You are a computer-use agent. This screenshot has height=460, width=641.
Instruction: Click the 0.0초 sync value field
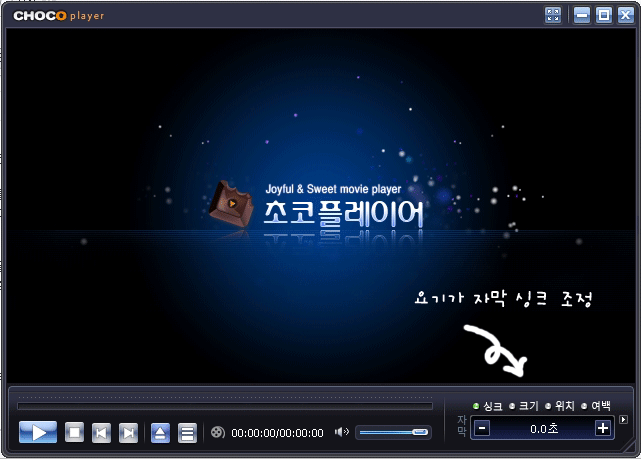click(543, 429)
